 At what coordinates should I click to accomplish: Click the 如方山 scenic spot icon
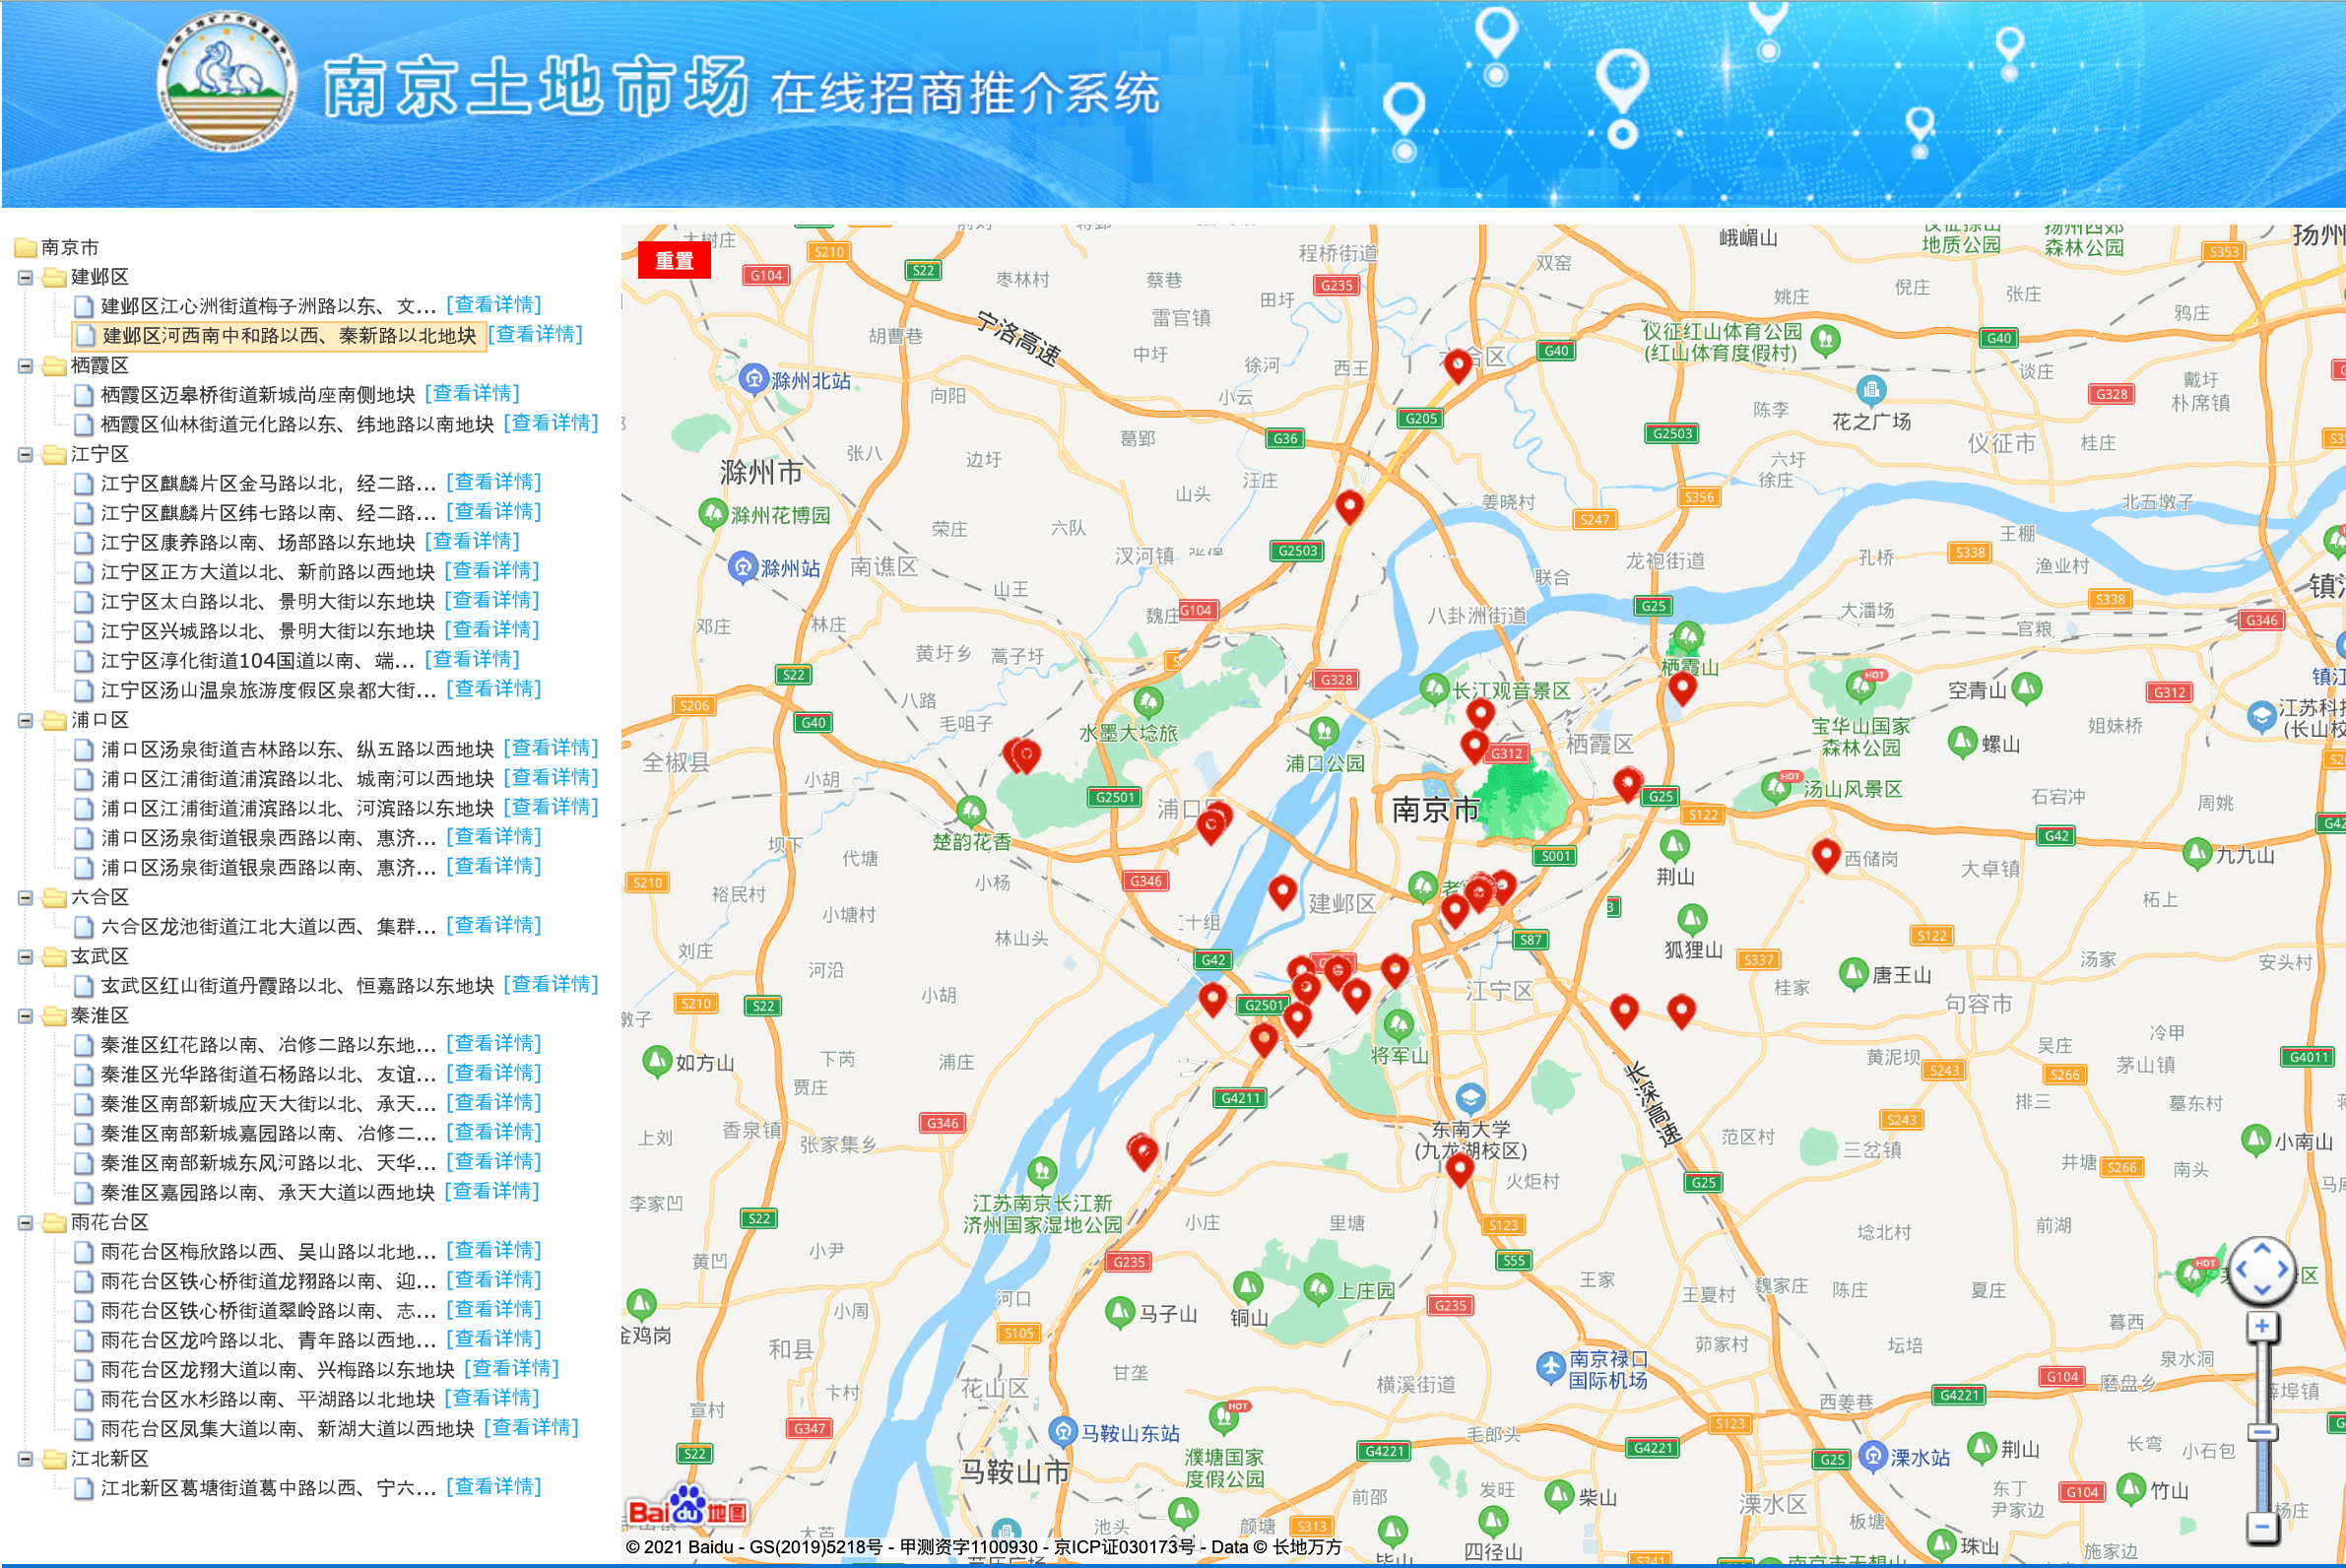click(x=657, y=1061)
